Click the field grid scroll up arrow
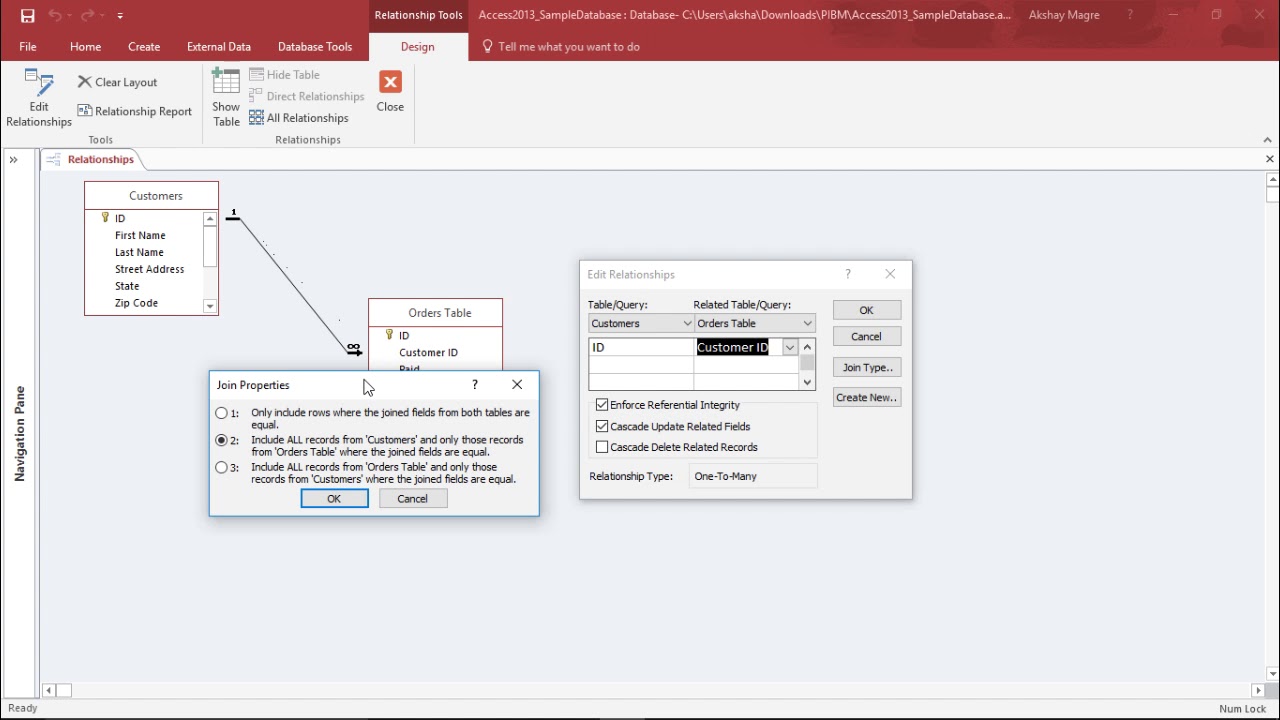 pos(808,347)
